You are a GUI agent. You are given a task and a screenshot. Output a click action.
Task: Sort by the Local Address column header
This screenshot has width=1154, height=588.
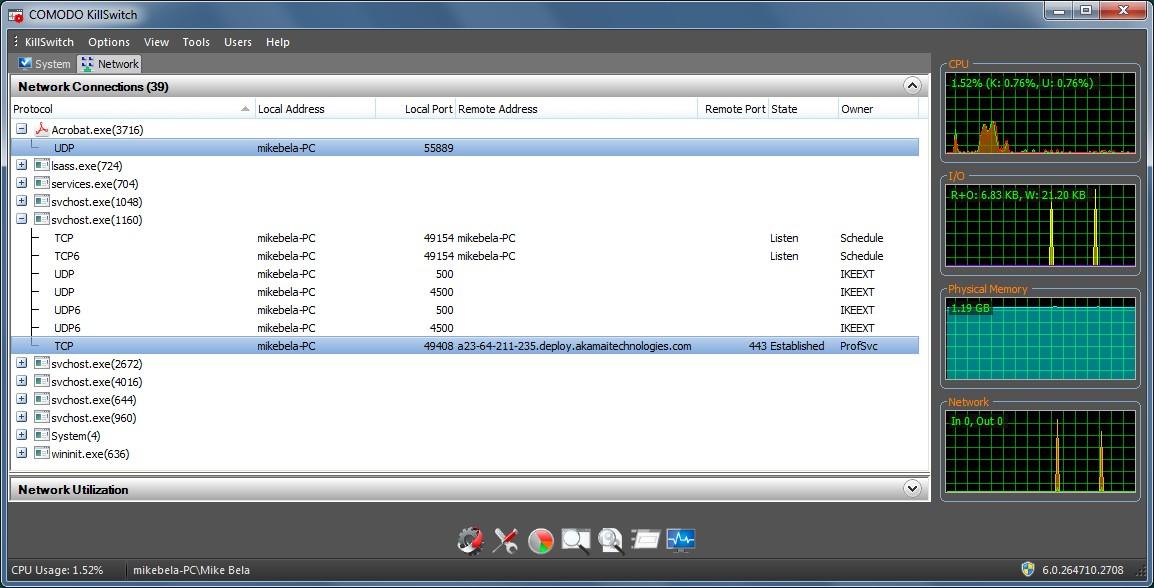click(315, 109)
